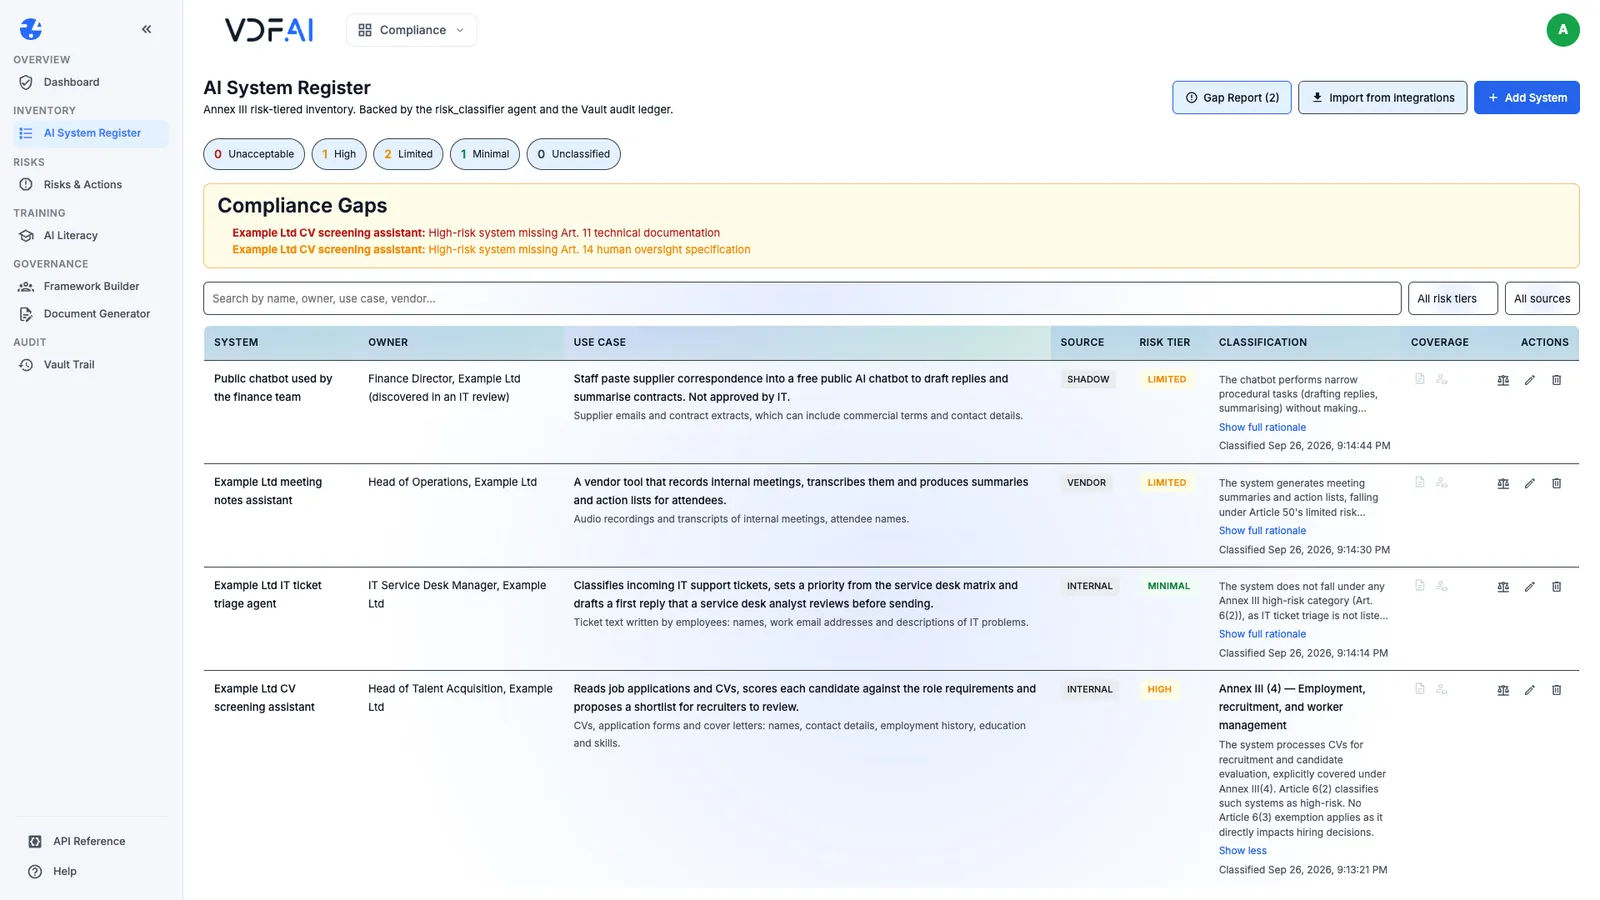Click the SHADOW source badge

(1088, 380)
